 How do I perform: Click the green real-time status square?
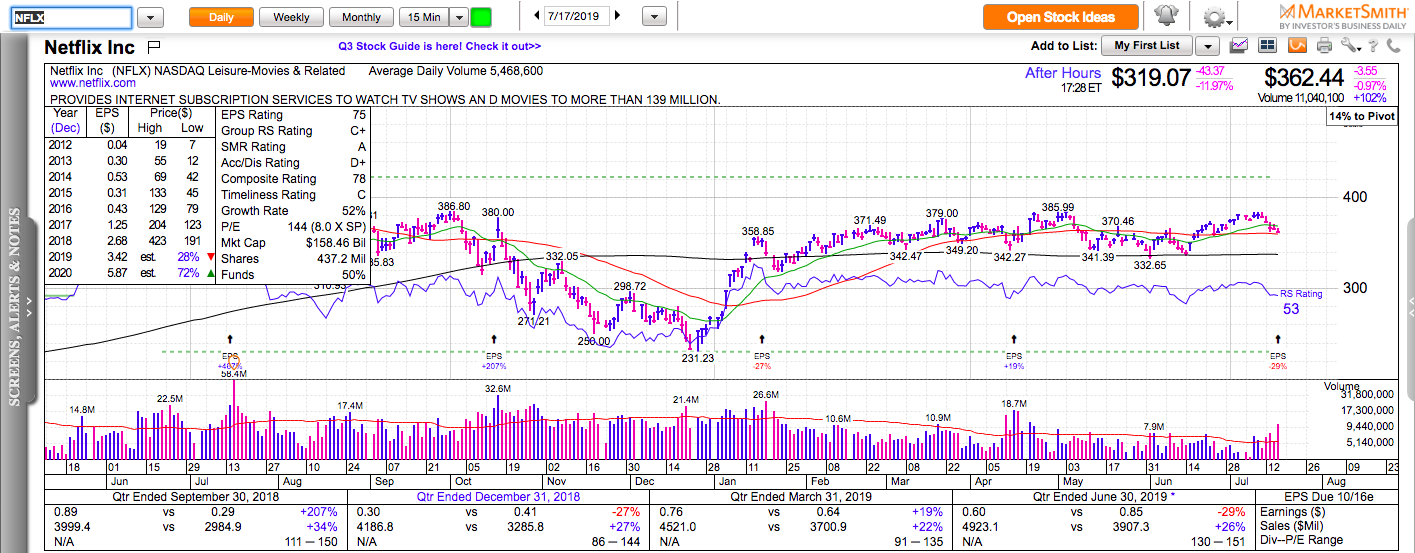coord(481,17)
